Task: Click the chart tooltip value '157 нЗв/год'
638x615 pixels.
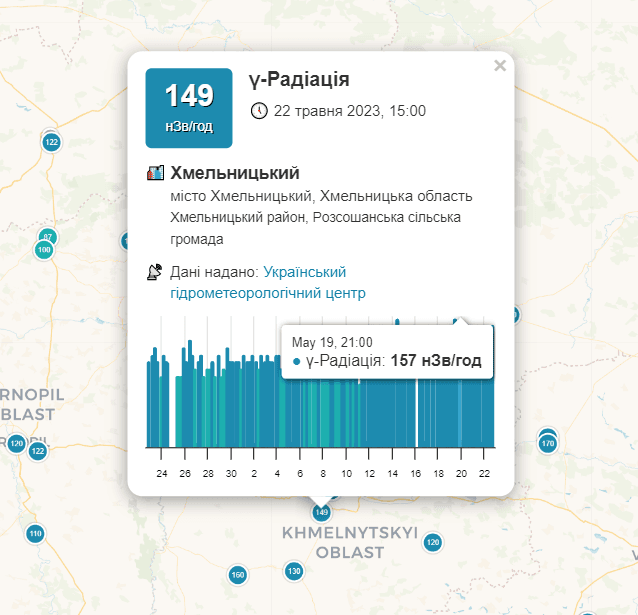Action: tap(436, 361)
